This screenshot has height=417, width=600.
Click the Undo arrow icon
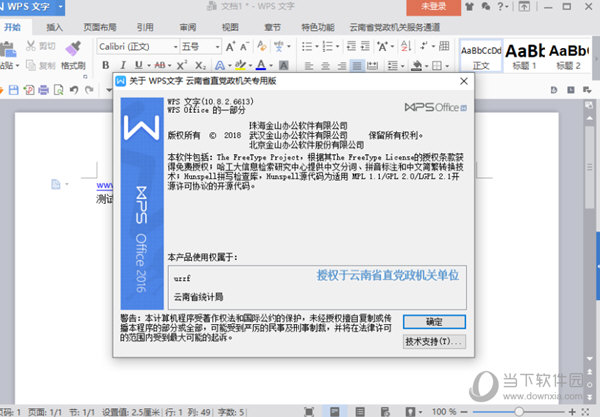tap(74, 90)
